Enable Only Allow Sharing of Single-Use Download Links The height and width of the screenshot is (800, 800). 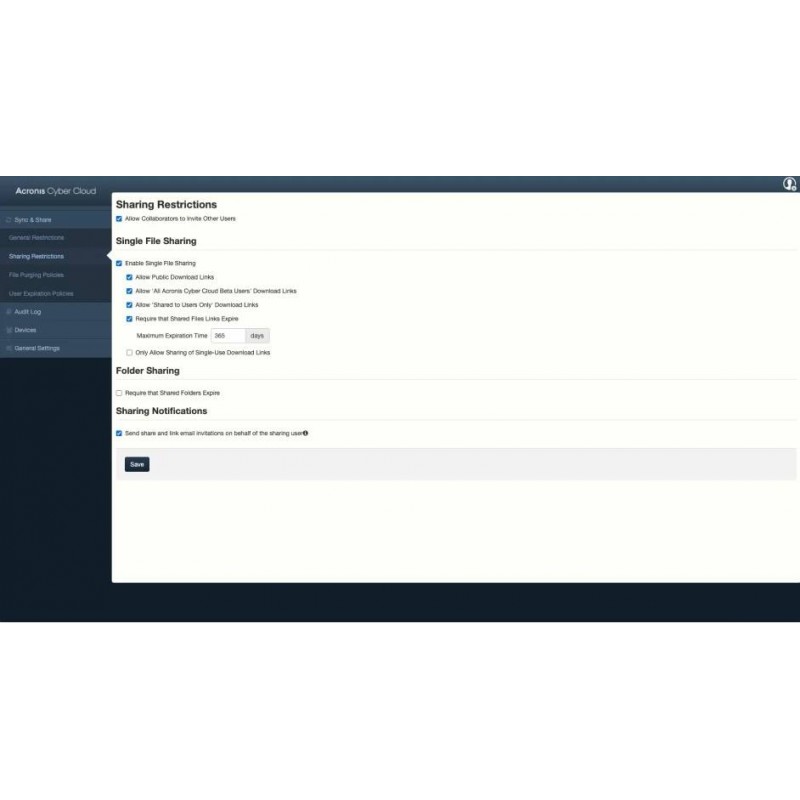129,353
